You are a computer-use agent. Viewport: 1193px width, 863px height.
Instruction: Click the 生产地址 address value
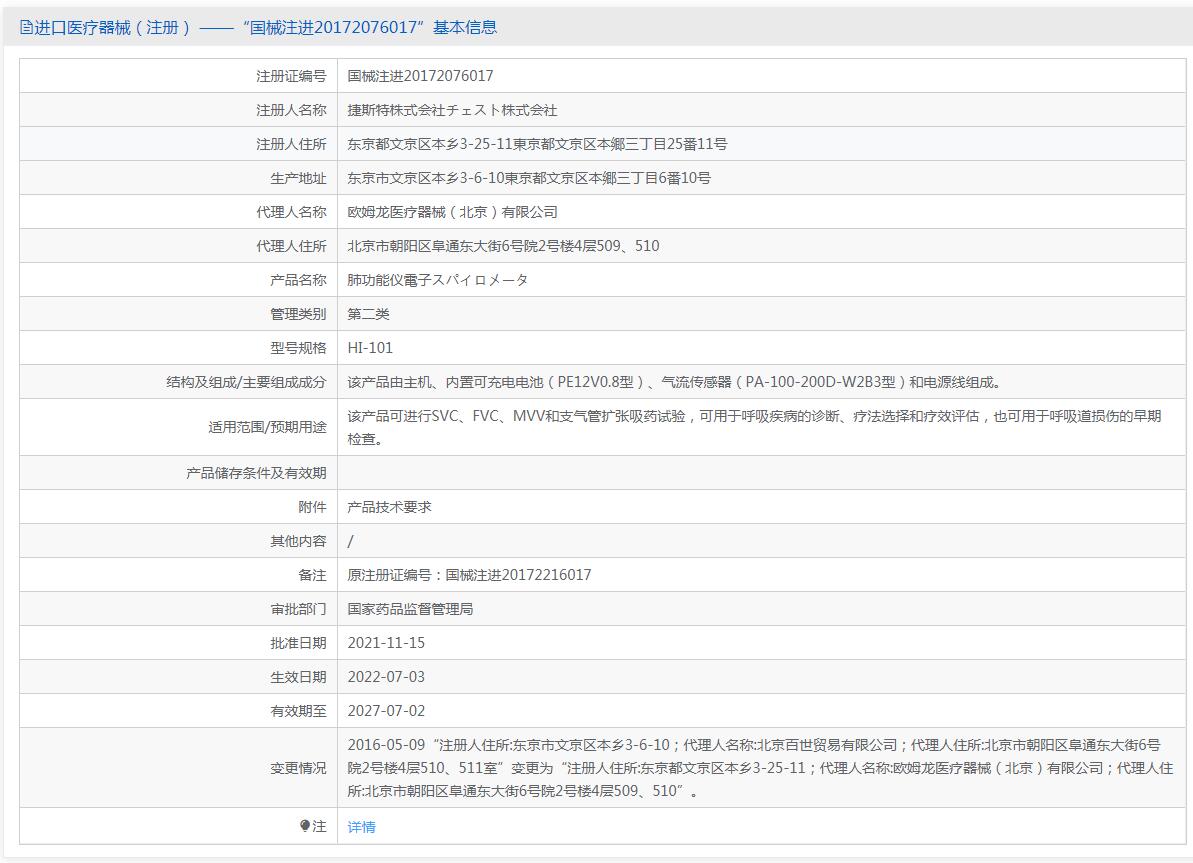pyautogui.click(x=529, y=178)
